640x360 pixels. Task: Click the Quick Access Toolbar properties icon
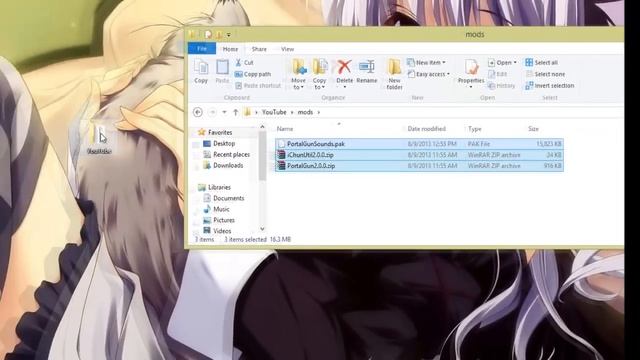pos(208,34)
